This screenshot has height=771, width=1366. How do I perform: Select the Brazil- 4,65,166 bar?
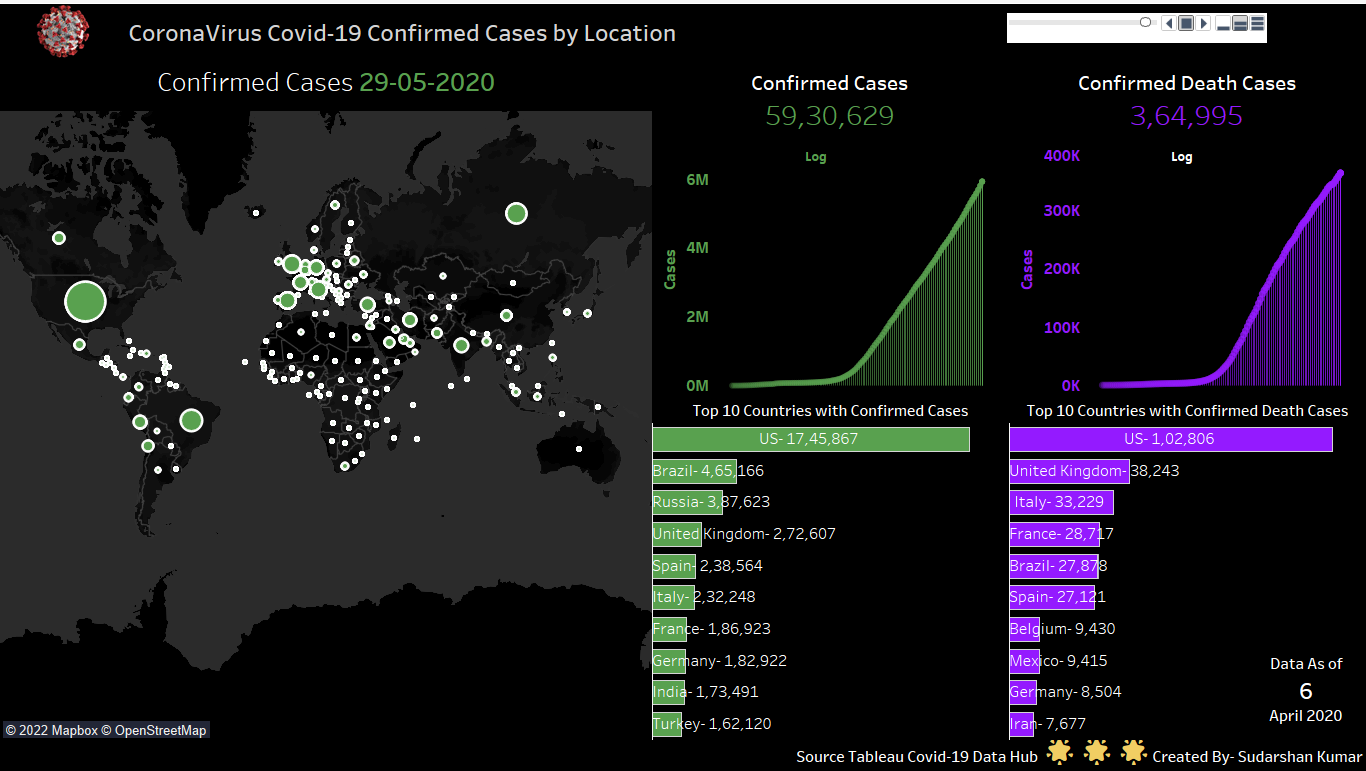pyautogui.click(x=694, y=471)
